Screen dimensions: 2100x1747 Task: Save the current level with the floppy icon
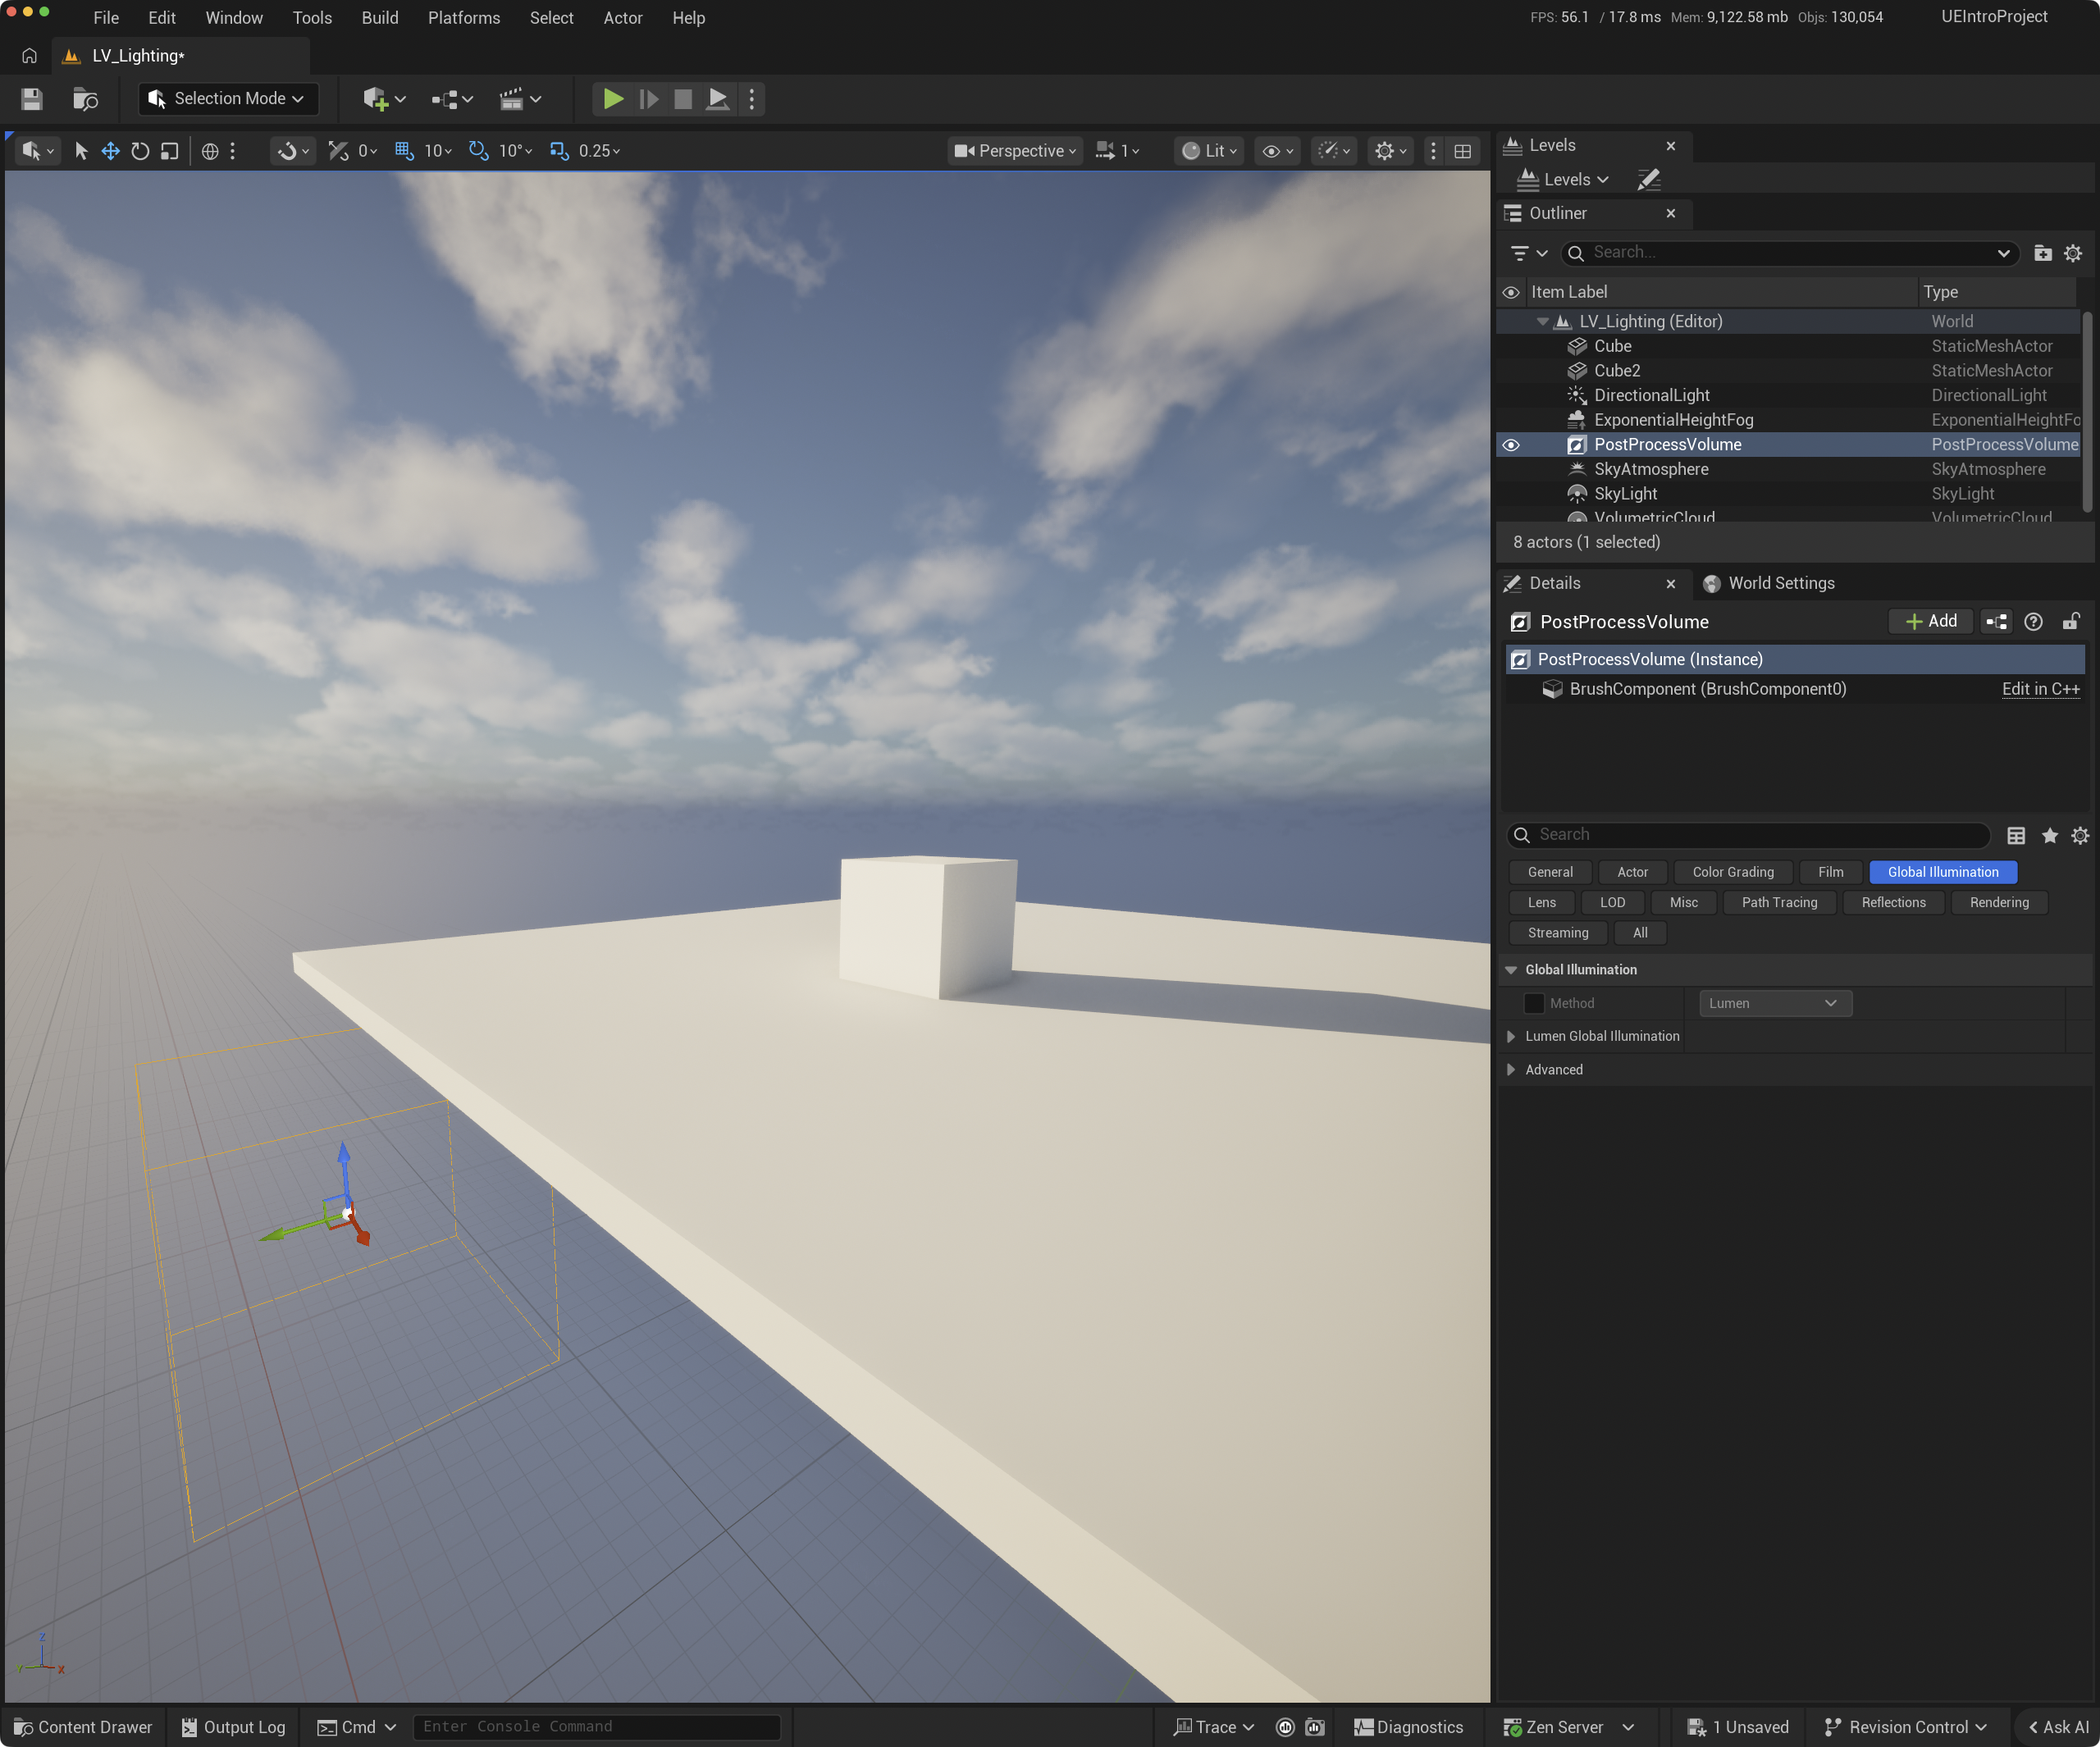(32, 99)
